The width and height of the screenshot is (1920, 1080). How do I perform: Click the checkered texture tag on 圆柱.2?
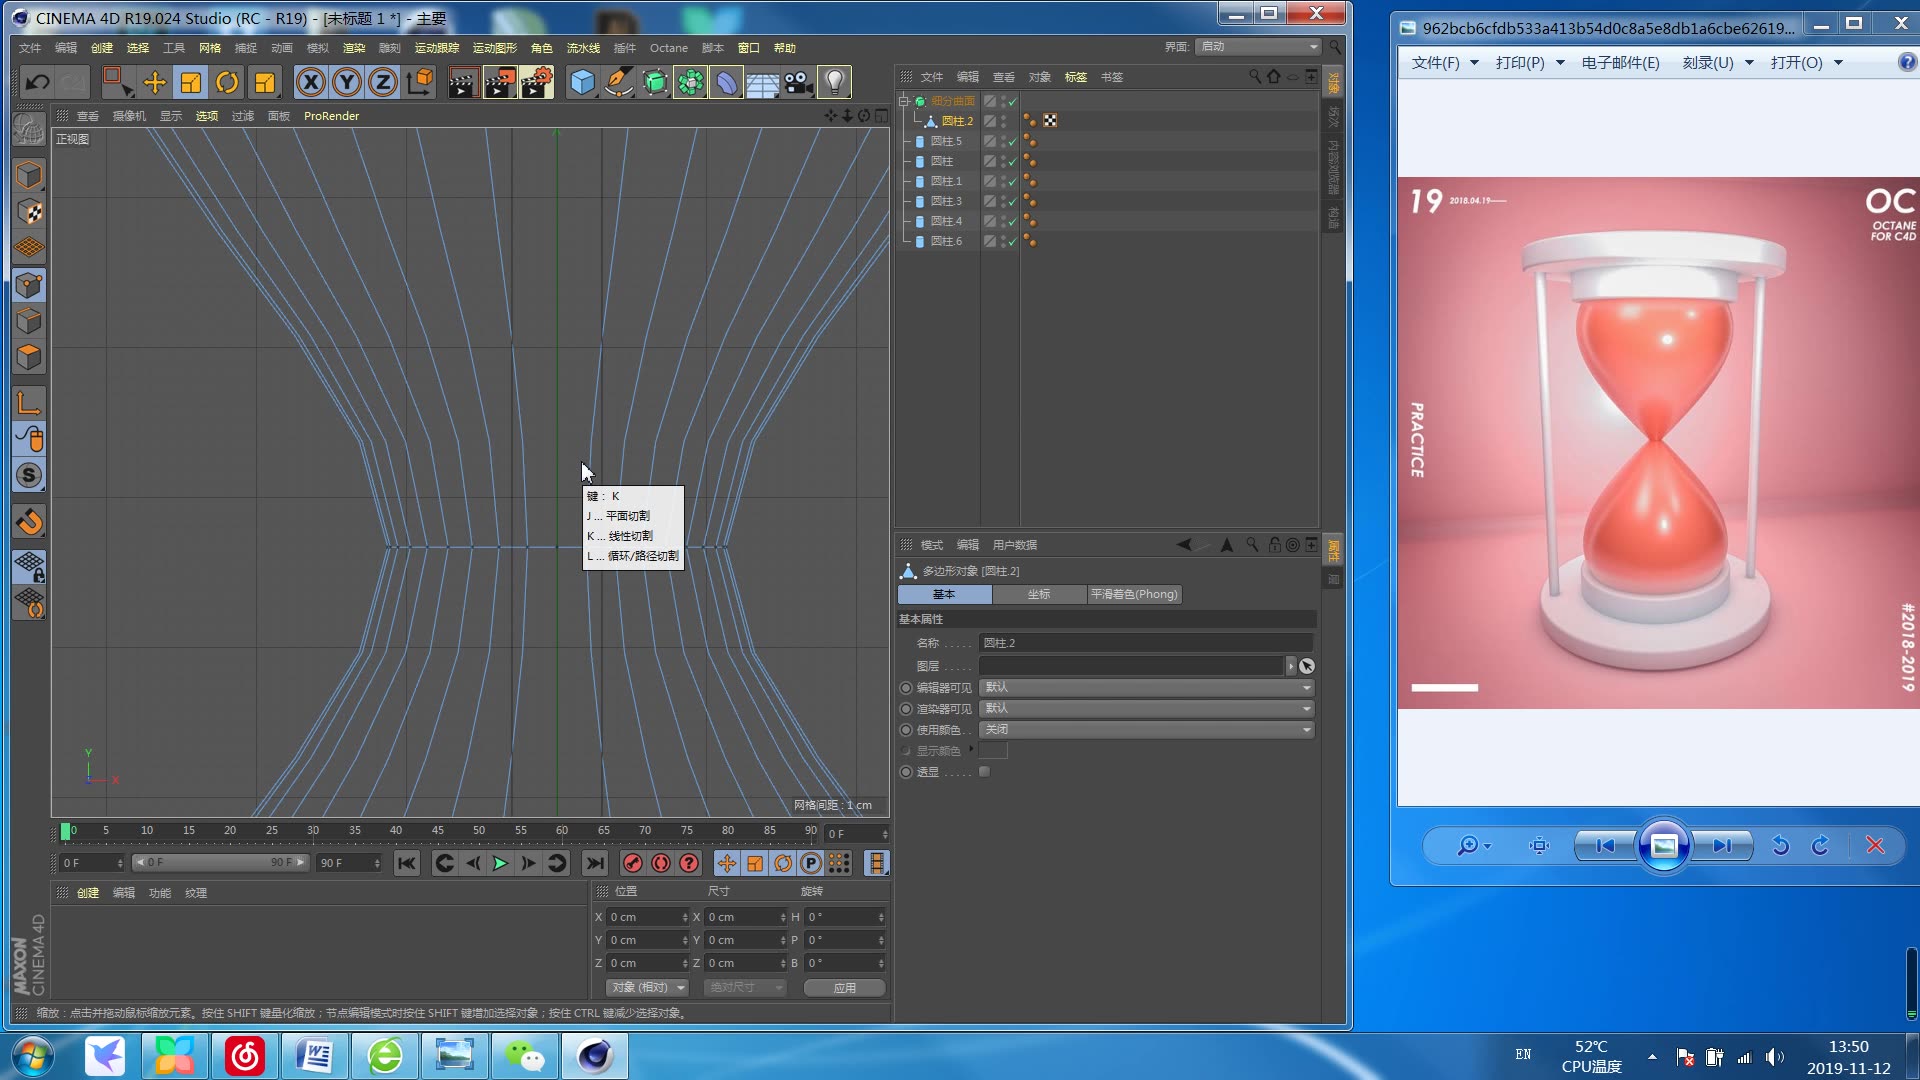1049,120
